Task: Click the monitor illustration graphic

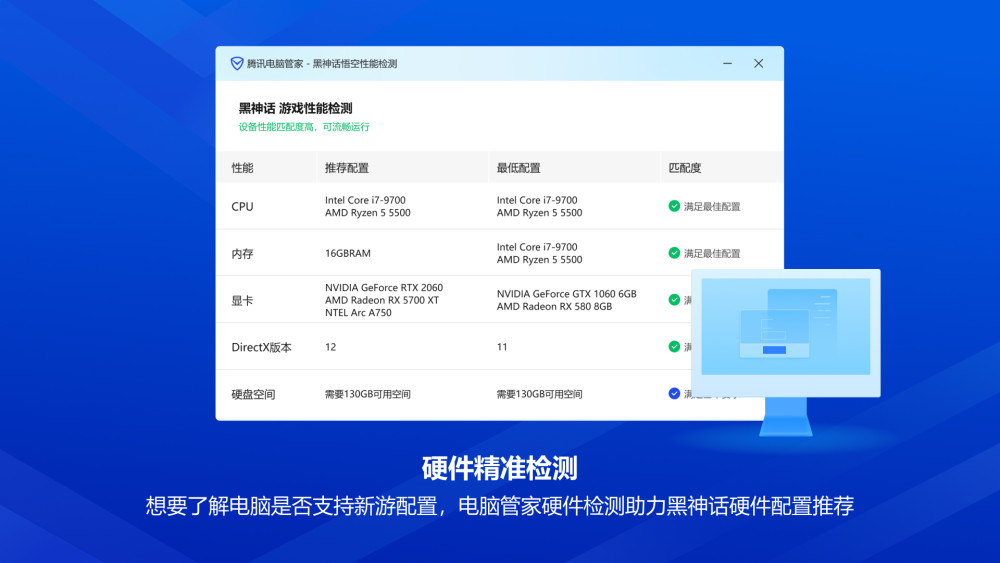Action: click(786, 352)
